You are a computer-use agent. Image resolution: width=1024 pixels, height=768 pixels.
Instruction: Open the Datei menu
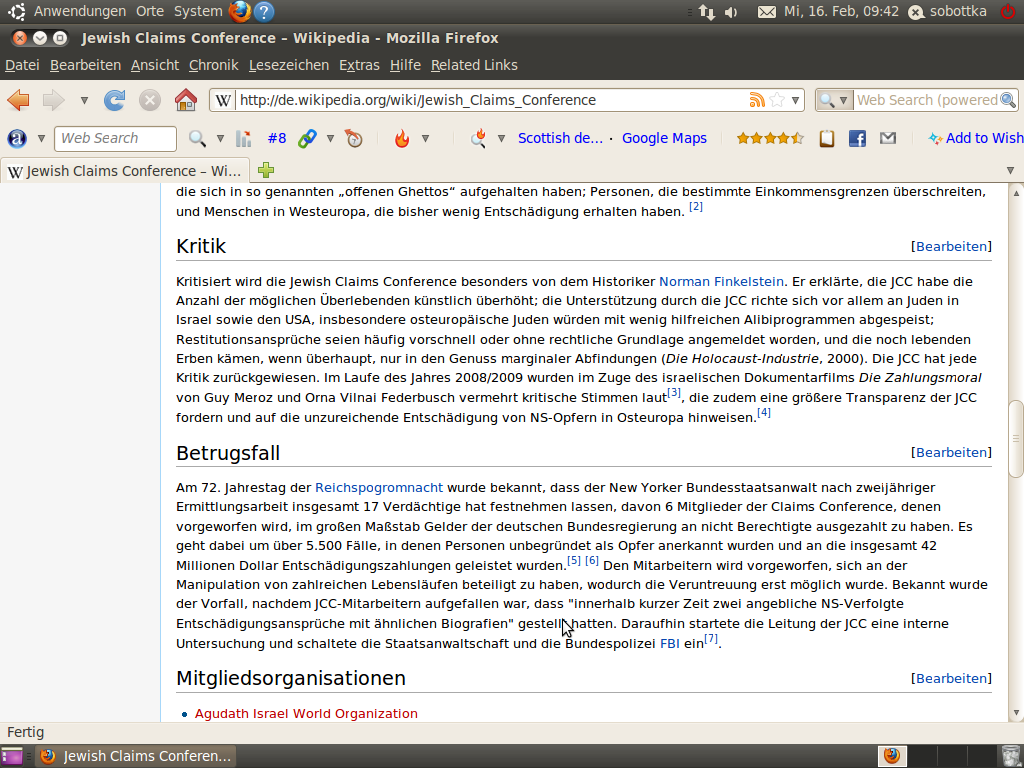pos(22,65)
